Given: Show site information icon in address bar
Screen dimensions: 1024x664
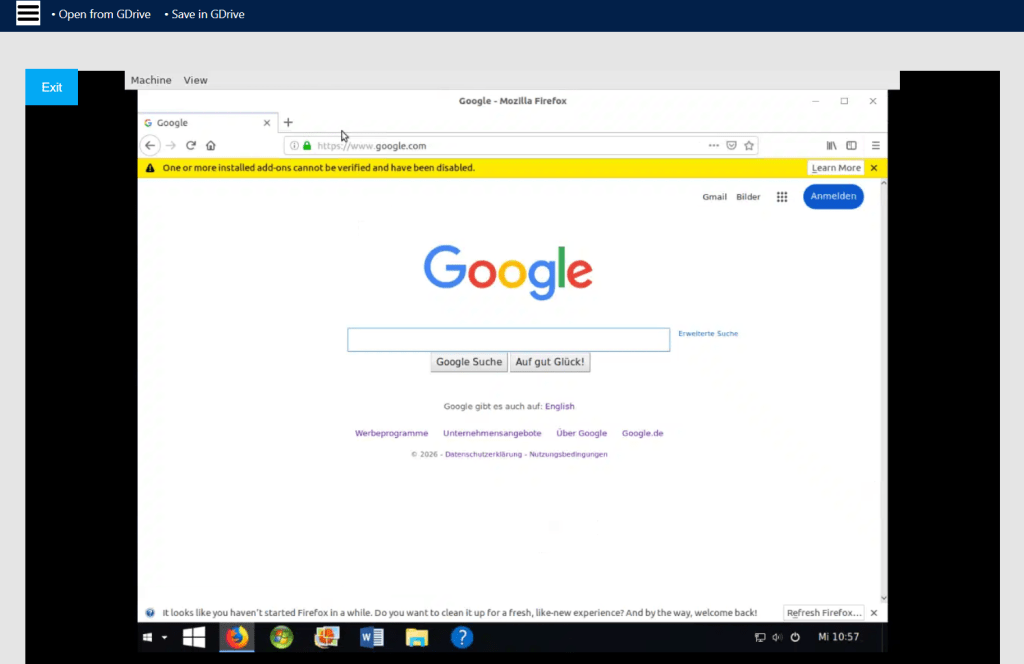Looking at the screenshot, I should [x=295, y=146].
